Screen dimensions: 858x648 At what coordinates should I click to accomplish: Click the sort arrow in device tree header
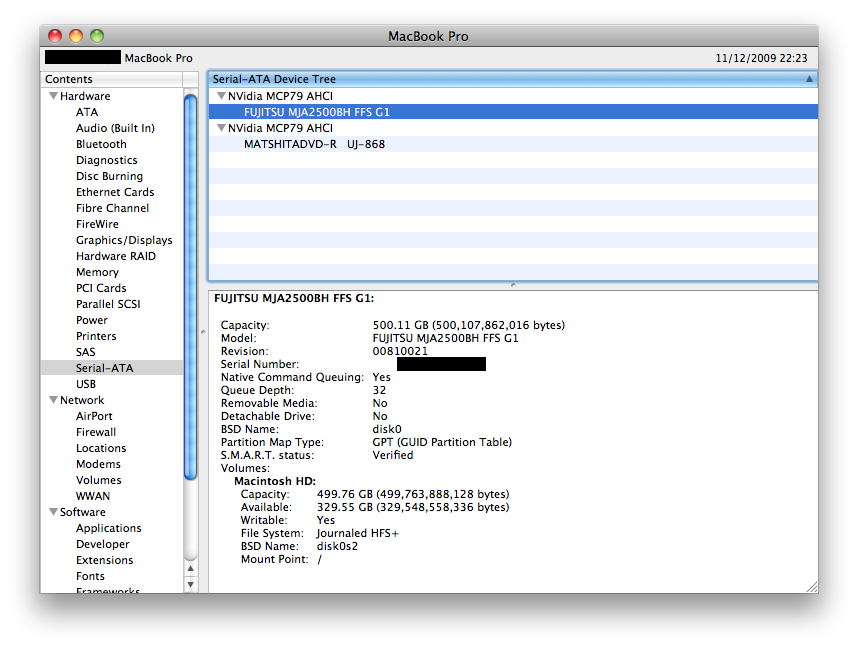[x=809, y=79]
